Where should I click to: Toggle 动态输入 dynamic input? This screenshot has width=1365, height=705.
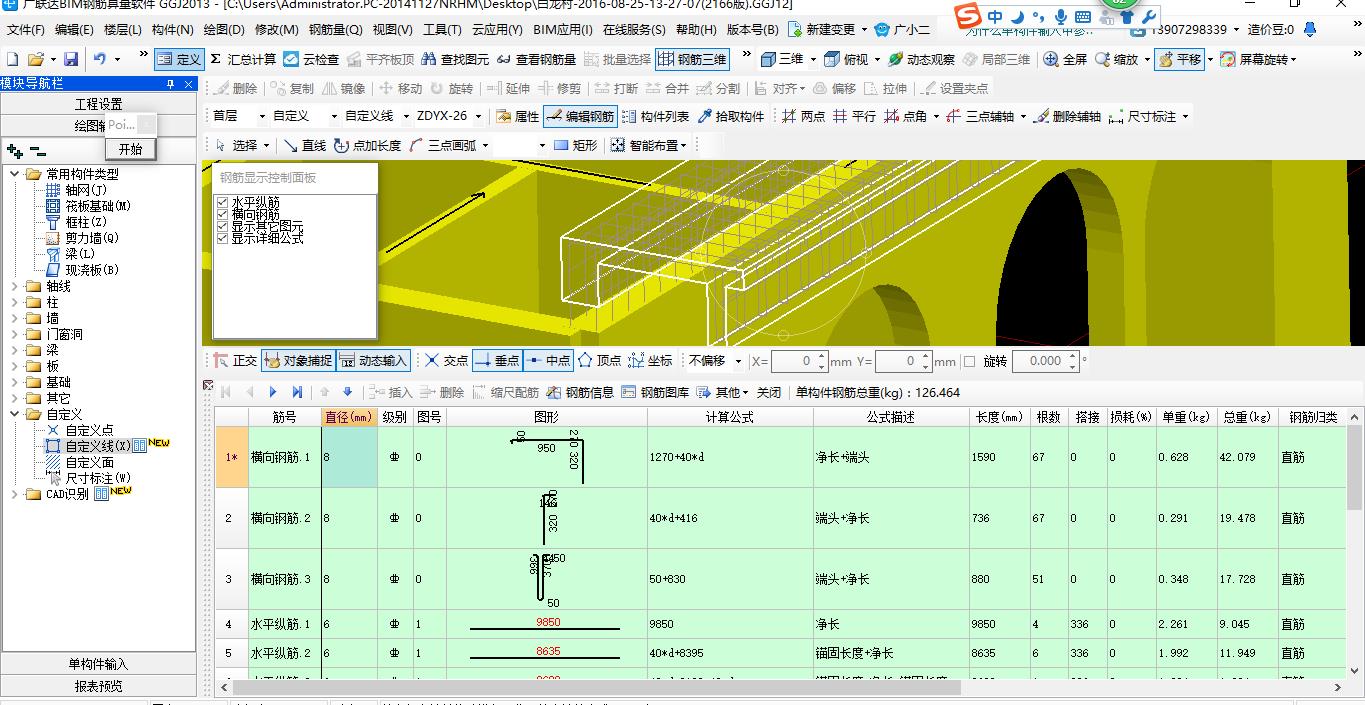[x=374, y=361]
